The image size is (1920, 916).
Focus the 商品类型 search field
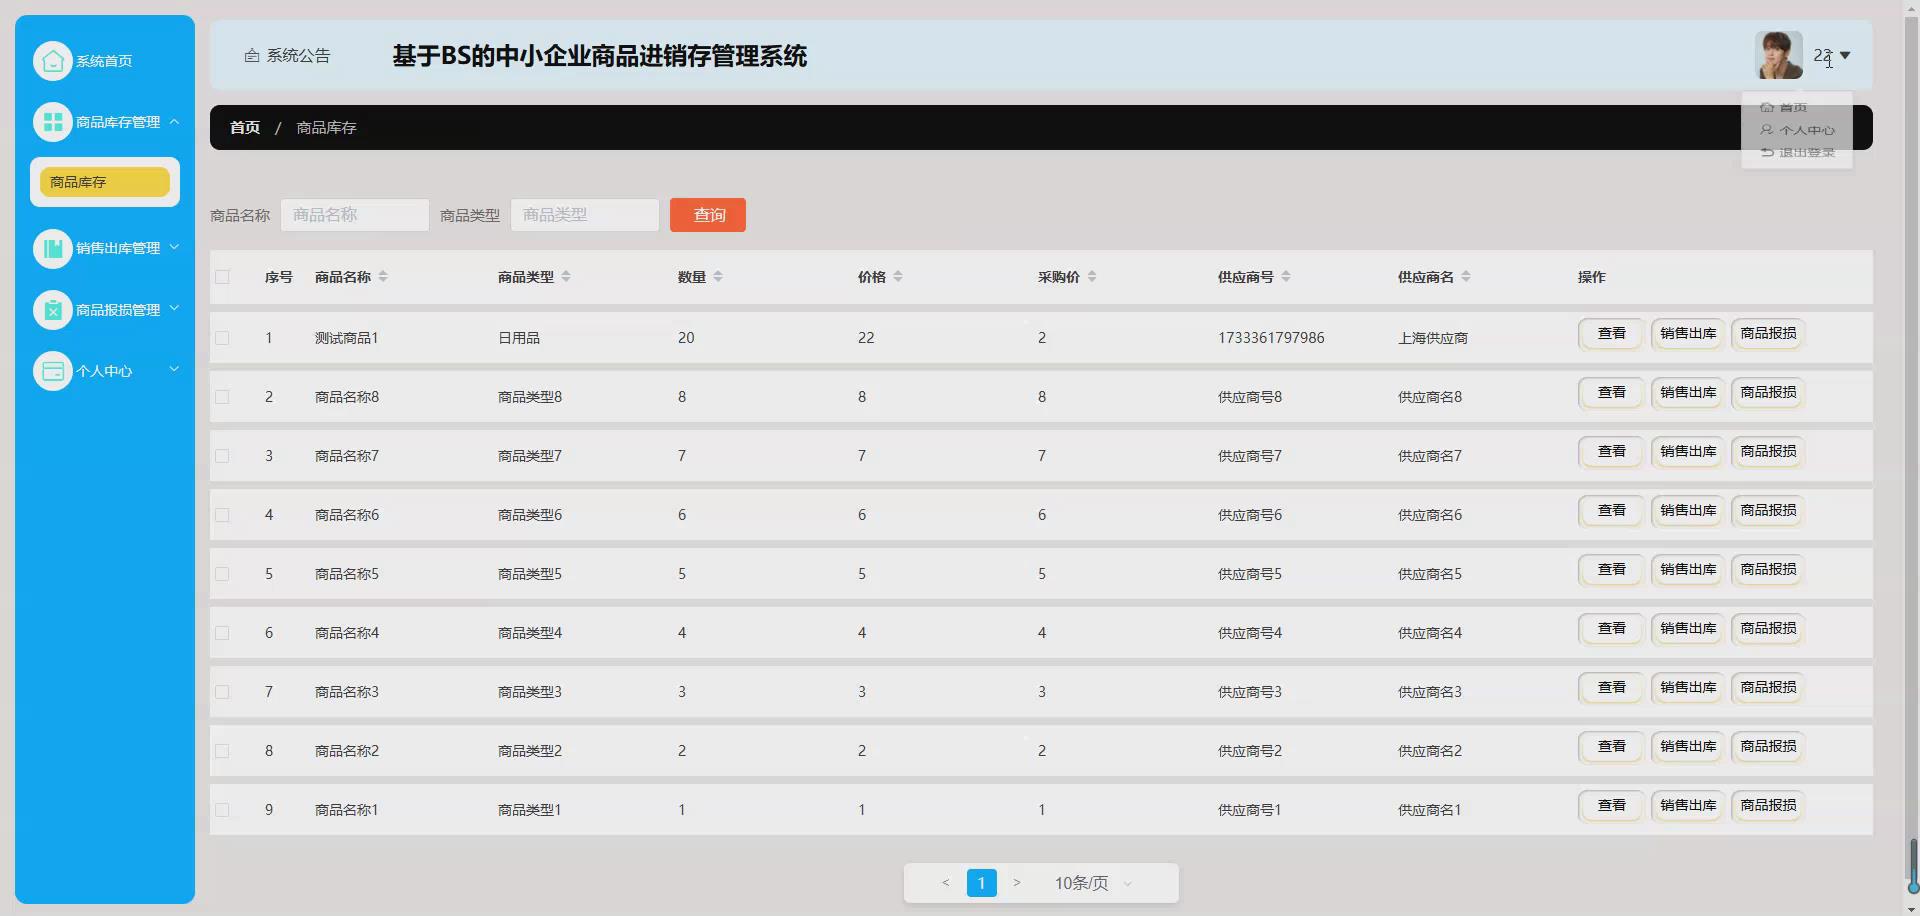[x=585, y=215]
